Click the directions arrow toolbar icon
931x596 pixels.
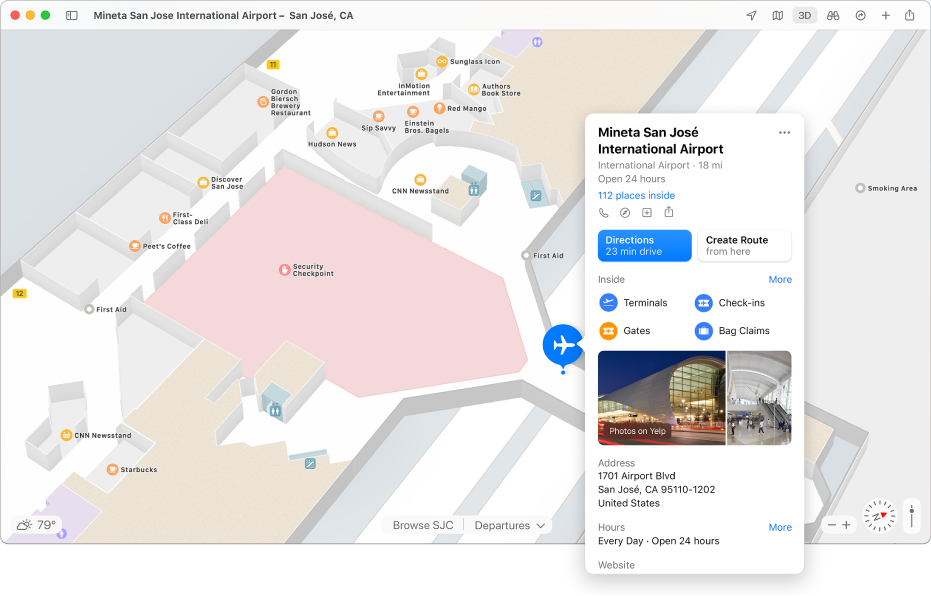pyautogui.click(x=860, y=15)
